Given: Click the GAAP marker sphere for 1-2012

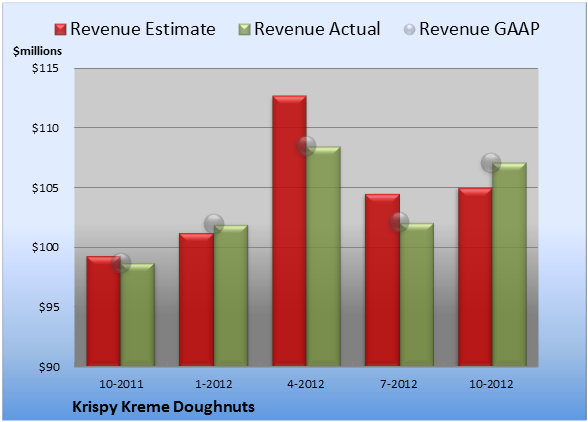Looking at the screenshot, I should (214, 224).
